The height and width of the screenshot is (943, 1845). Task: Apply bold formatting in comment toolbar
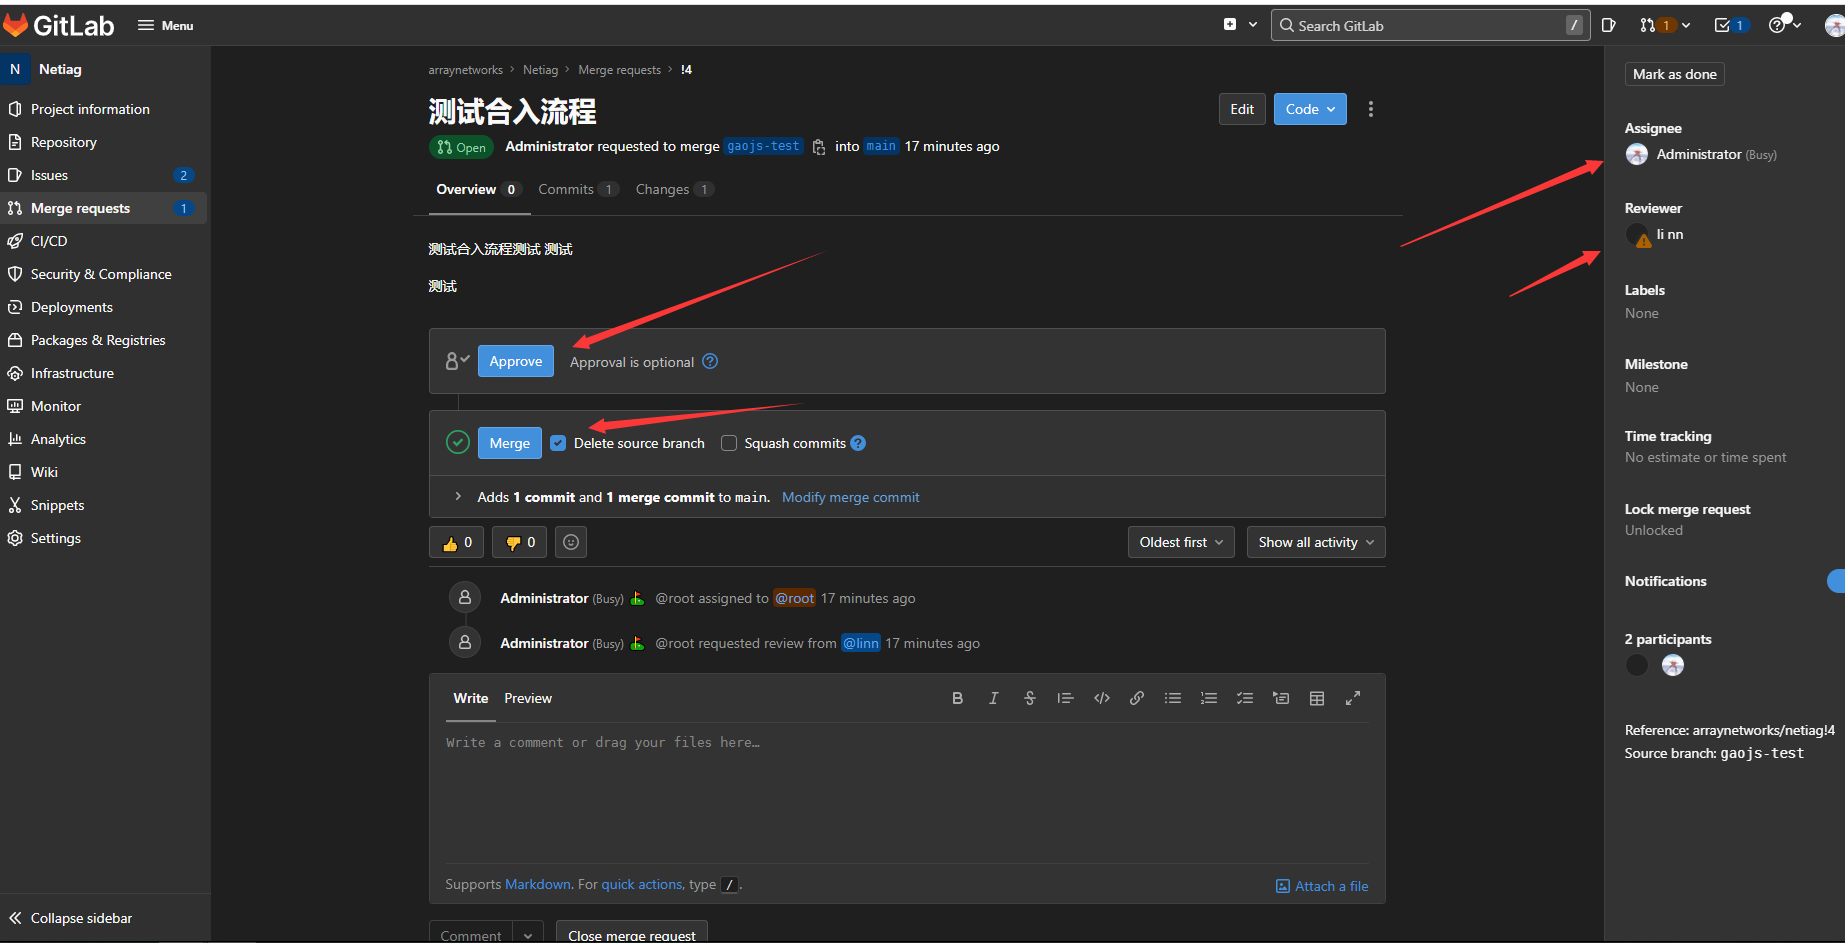[958, 698]
